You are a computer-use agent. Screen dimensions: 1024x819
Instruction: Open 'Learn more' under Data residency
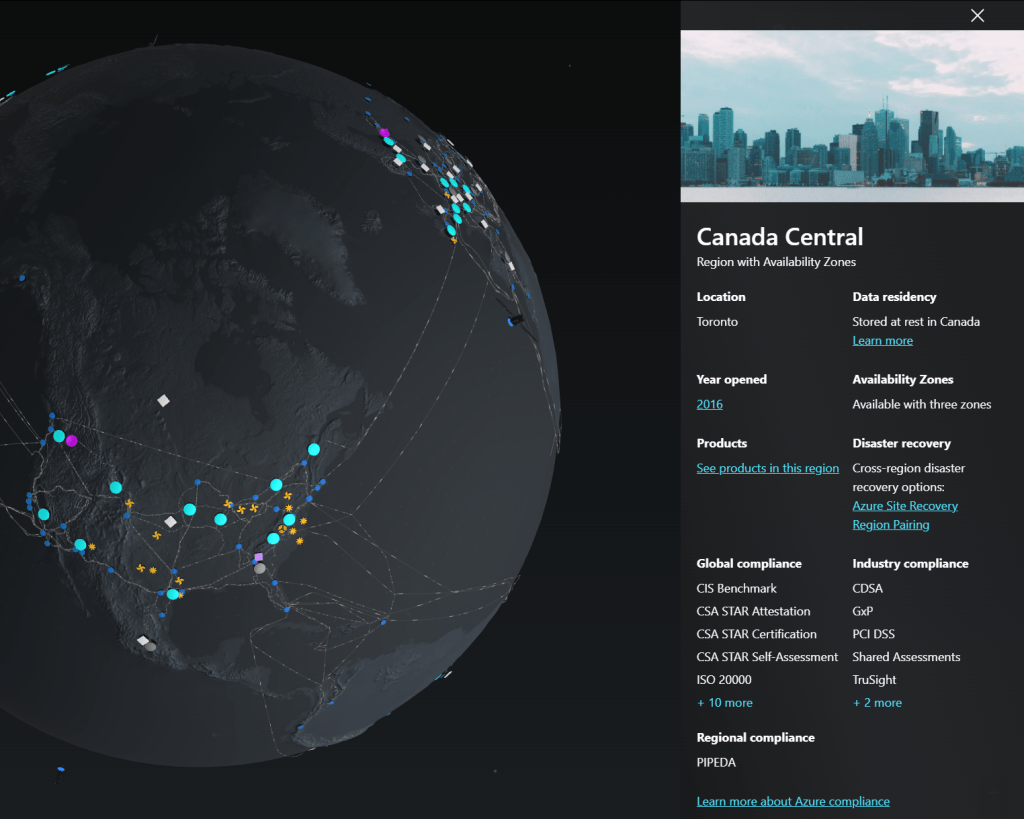click(x=882, y=341)
